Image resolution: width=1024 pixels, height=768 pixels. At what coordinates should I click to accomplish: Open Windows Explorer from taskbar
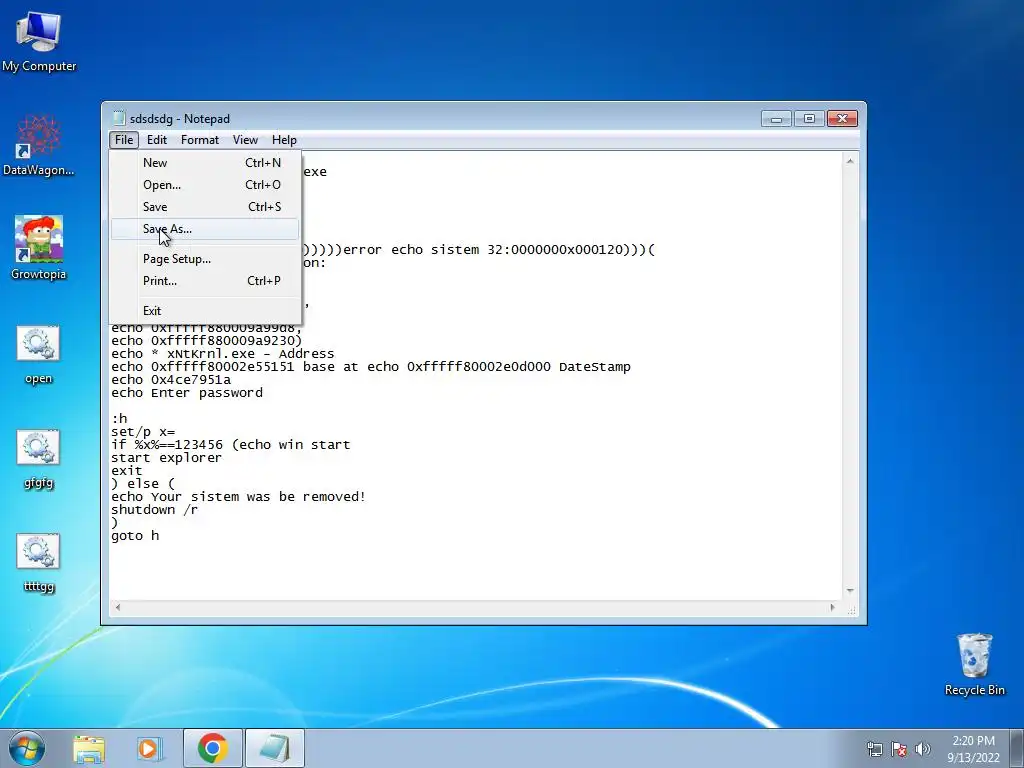click(89, 748)
